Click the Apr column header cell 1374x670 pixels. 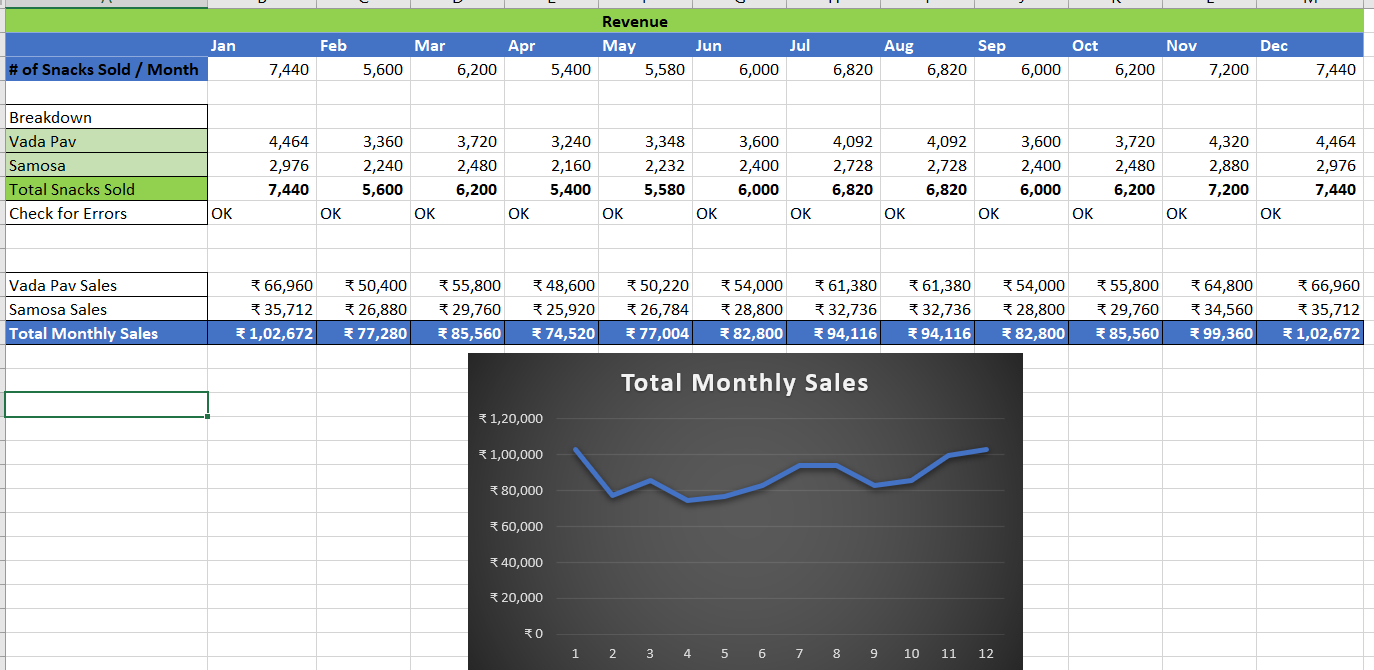[551, 45]
